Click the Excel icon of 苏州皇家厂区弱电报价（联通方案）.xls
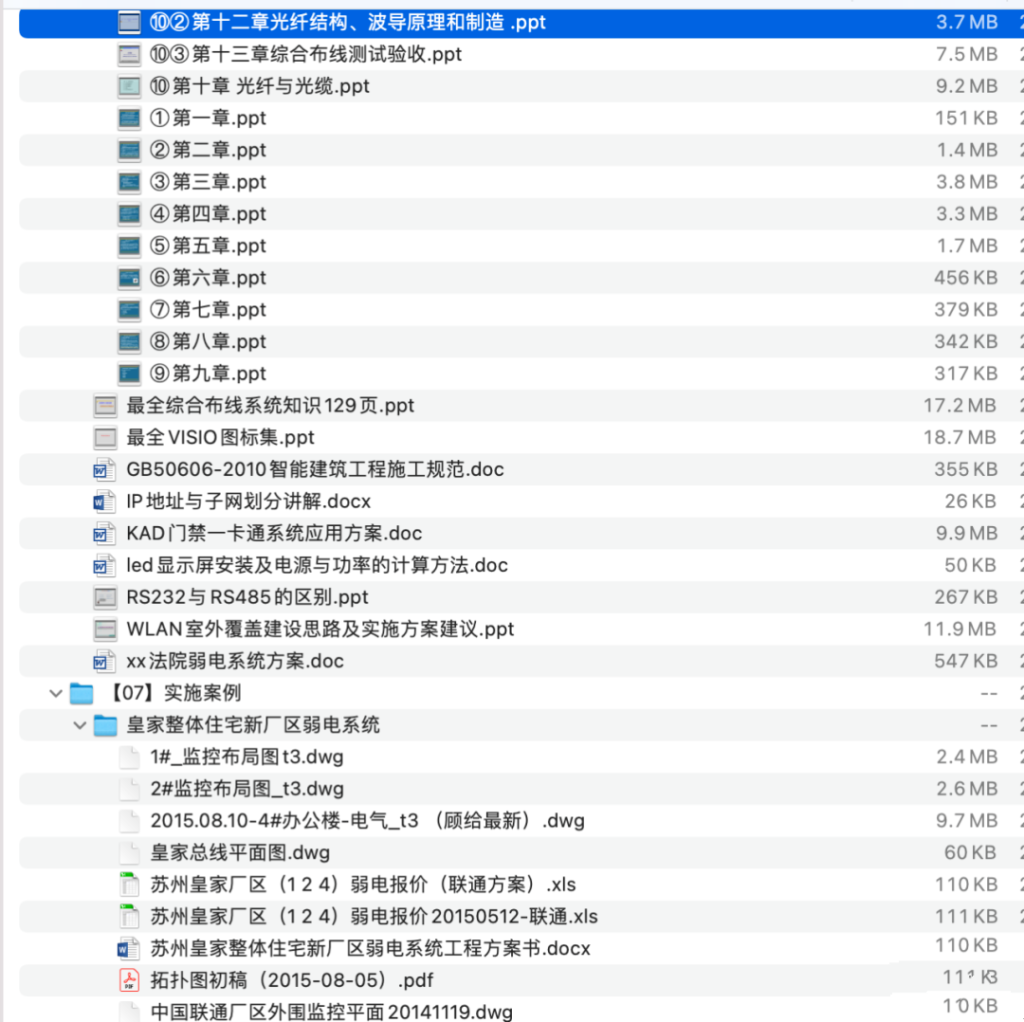Viewport: 1024px width, 1022px height. coord(128,884)
